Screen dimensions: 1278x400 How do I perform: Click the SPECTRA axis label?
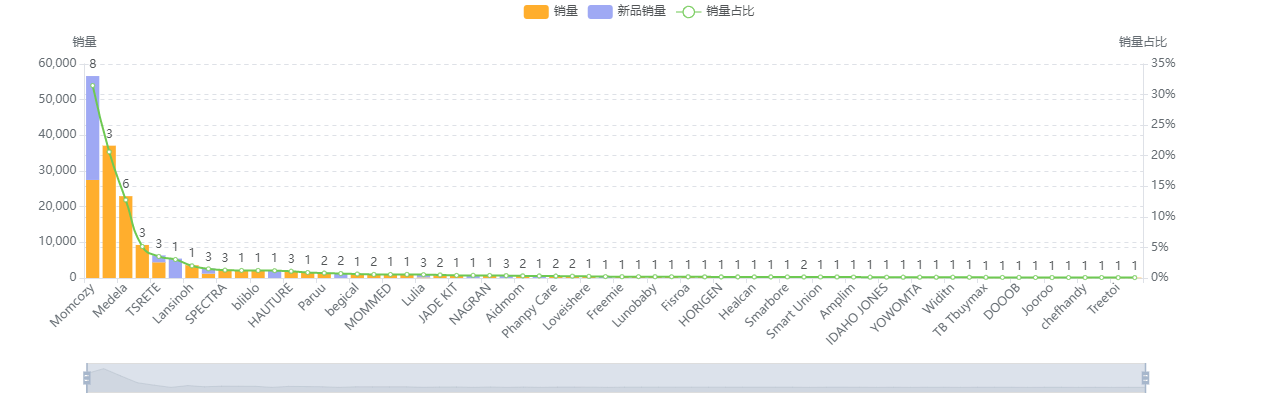click(208, 302)
